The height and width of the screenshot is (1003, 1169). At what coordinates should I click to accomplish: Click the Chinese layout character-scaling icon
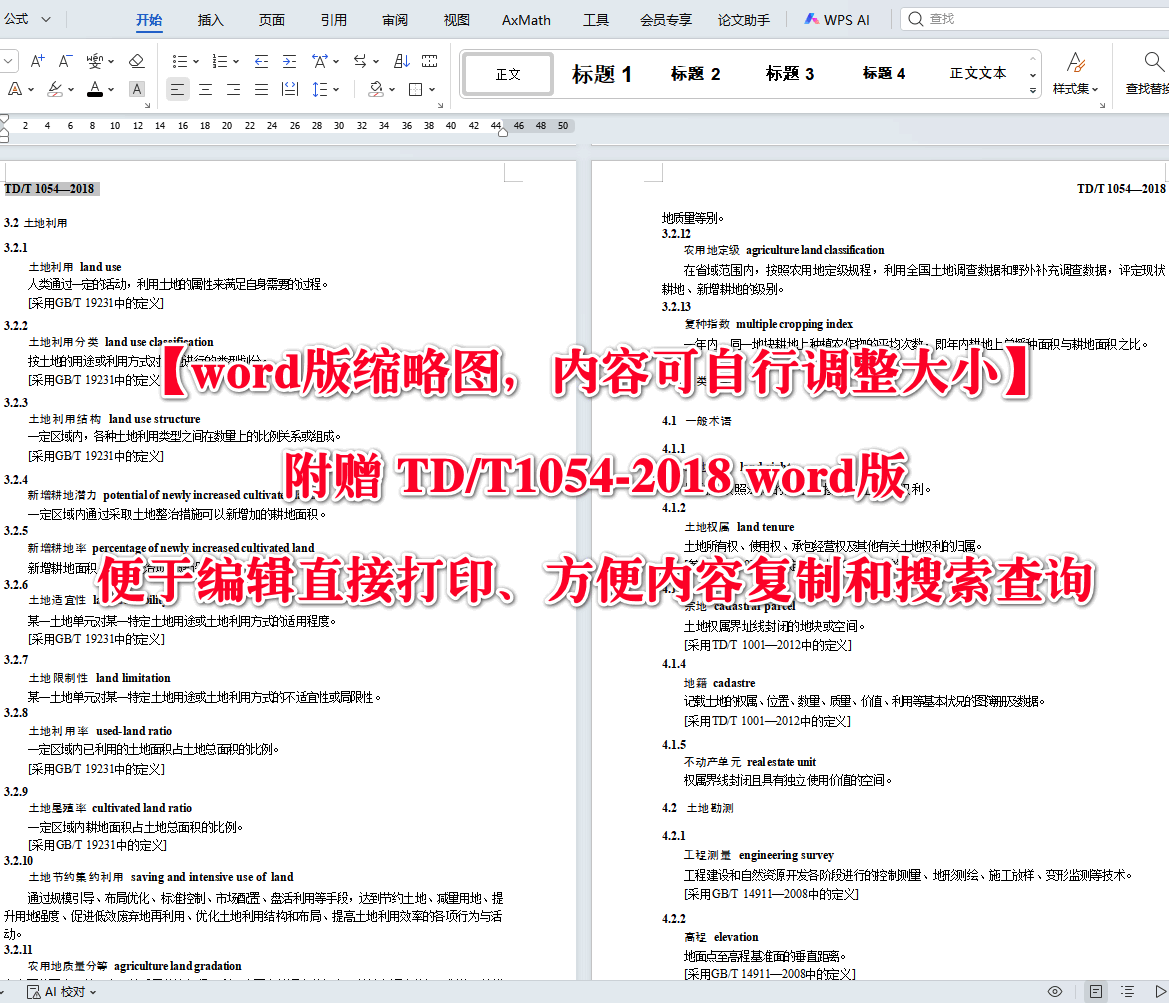point(320,61)
